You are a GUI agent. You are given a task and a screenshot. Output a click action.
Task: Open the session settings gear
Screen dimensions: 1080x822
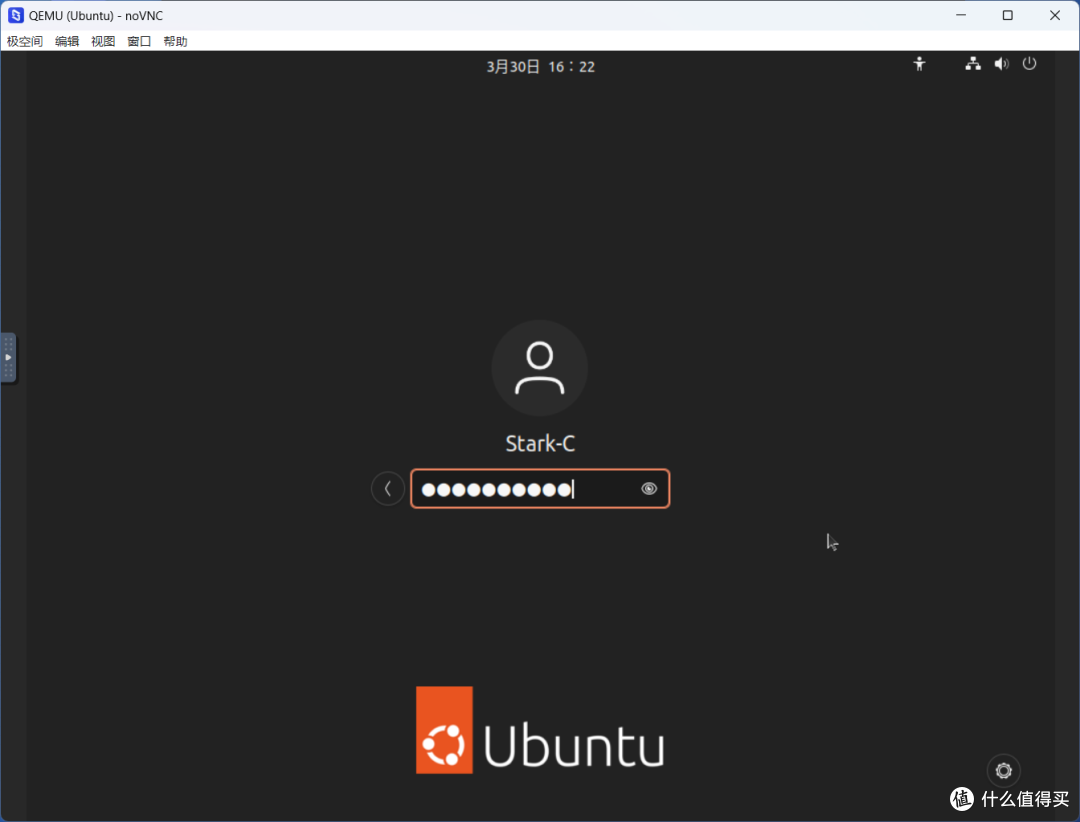[x=1004, y=770]
